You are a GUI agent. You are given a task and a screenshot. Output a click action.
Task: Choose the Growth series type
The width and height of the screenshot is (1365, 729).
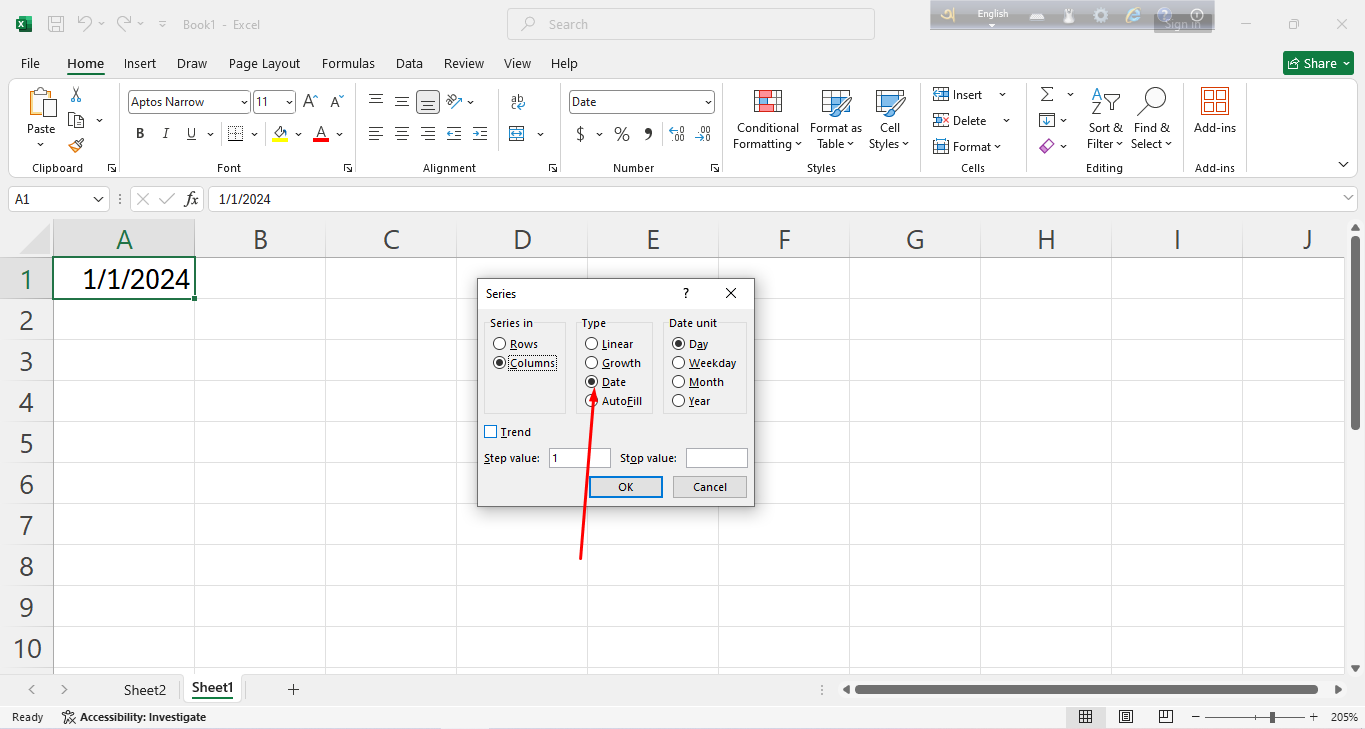pyautogui.click(x=592, y=363)
